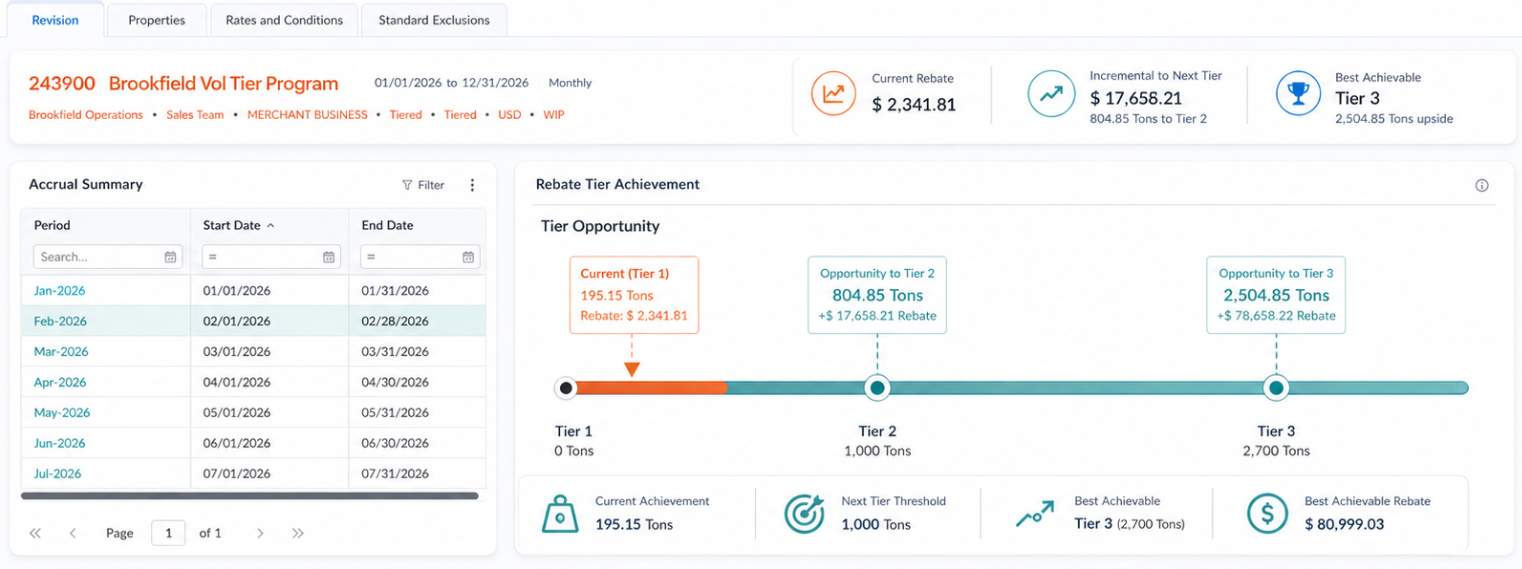Click the Tier 1 start marker on the bar

point(566,387)
